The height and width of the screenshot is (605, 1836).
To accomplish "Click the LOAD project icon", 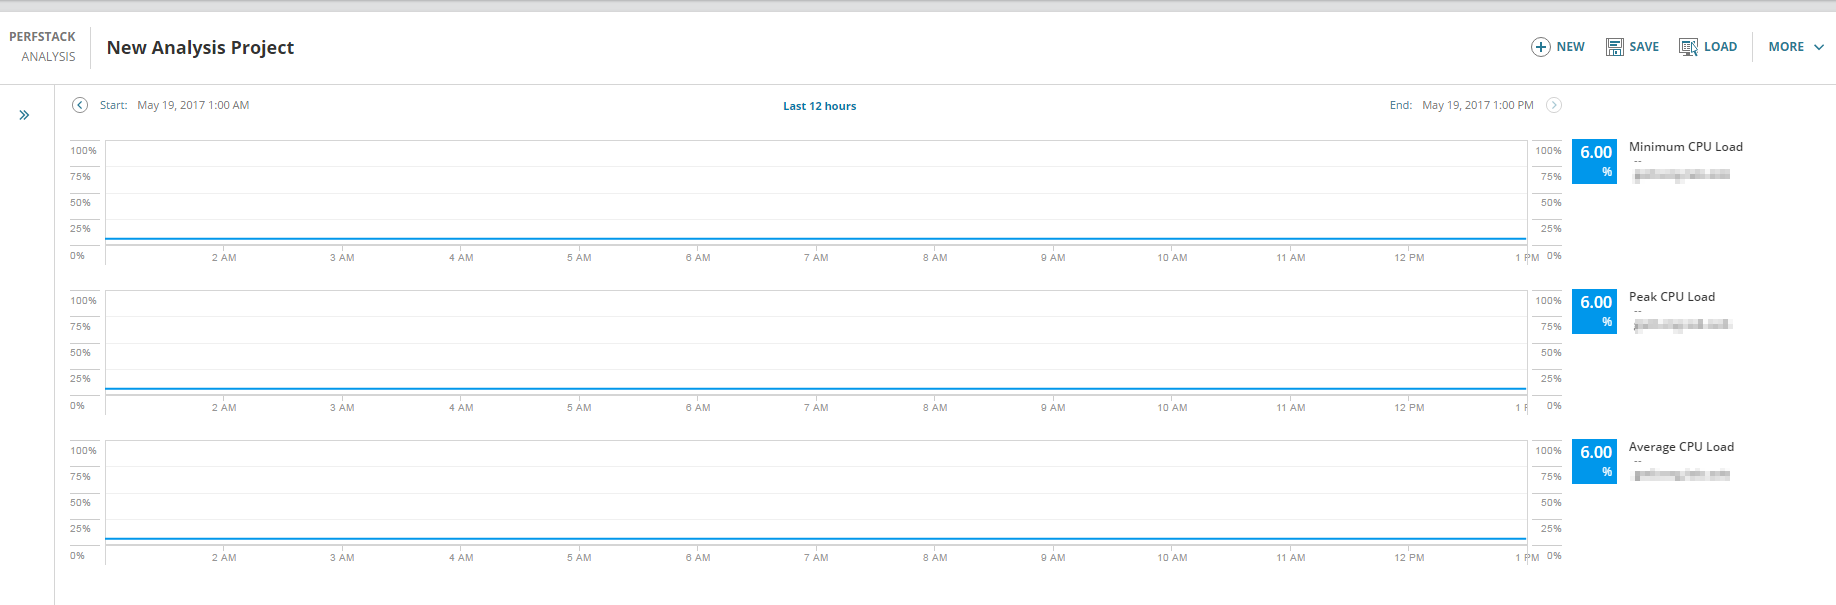I will click(1688, 47).
